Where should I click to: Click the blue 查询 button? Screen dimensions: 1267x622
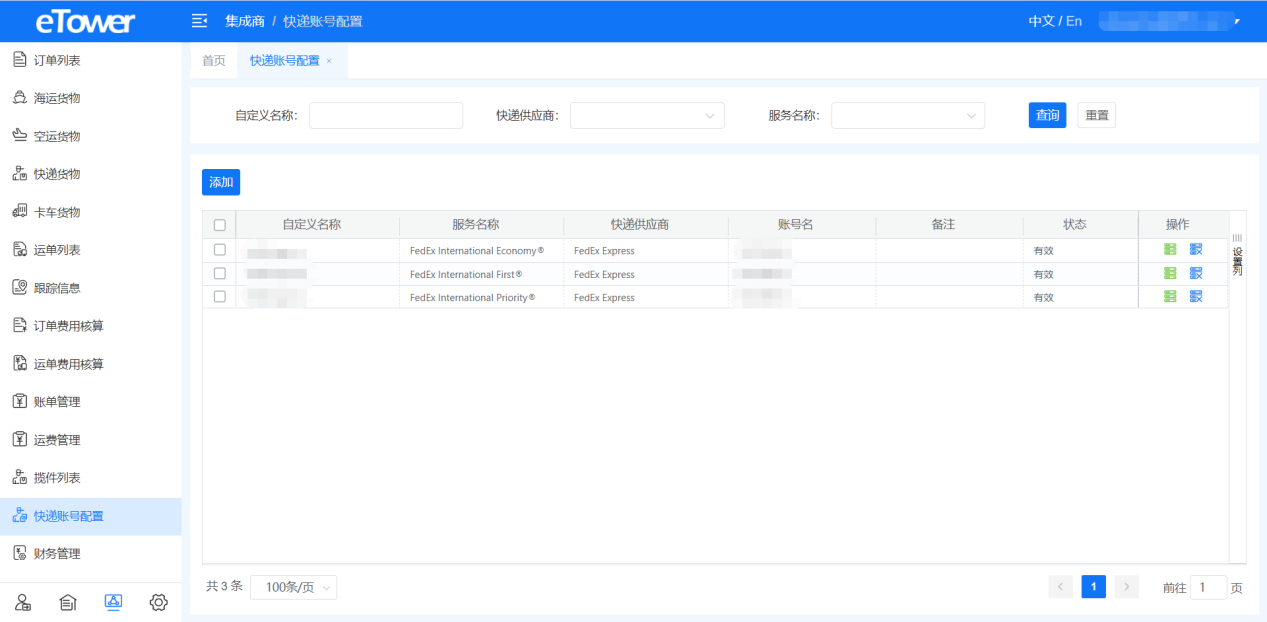1047,116
